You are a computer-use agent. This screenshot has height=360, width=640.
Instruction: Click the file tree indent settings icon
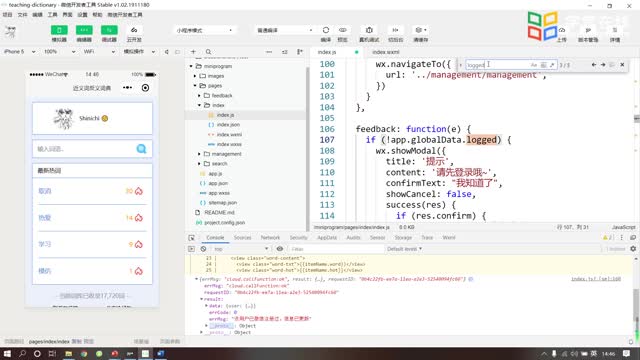[x=284, y=52]
